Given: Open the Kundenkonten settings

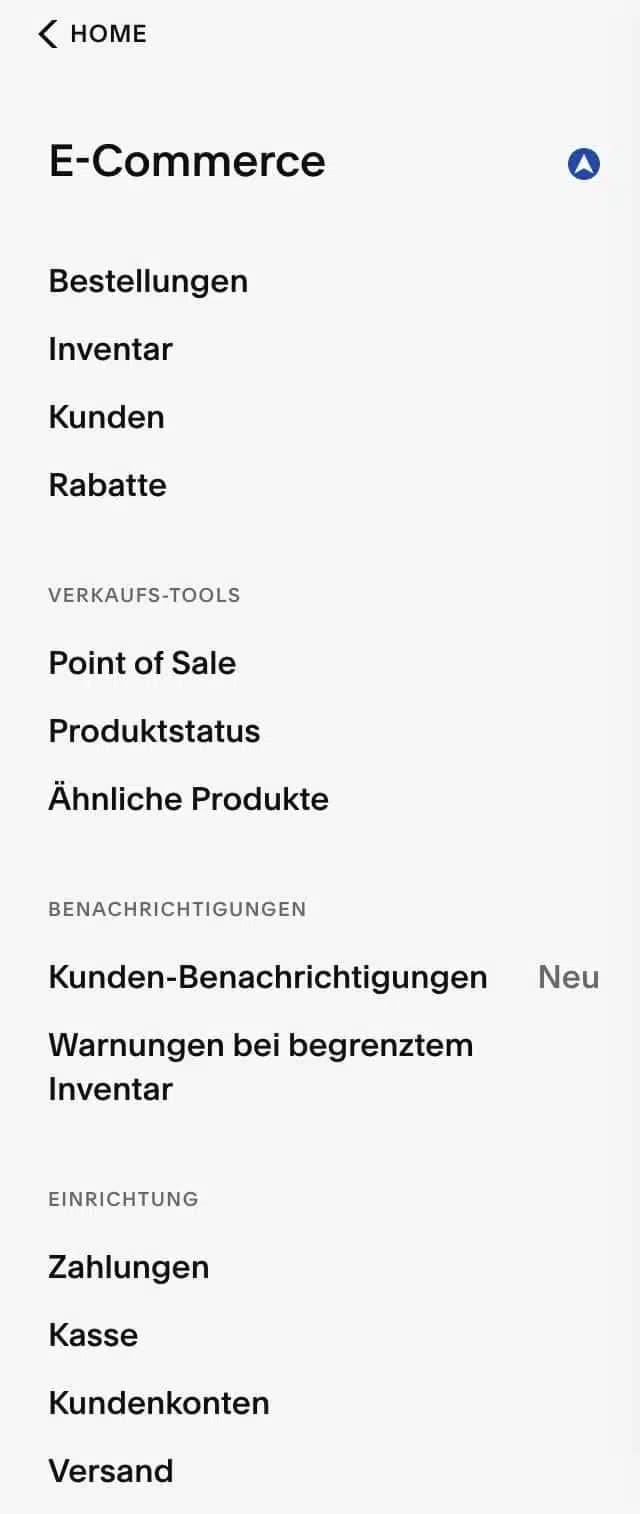Looking at the screenshot, I should [x=158, y=1403].
